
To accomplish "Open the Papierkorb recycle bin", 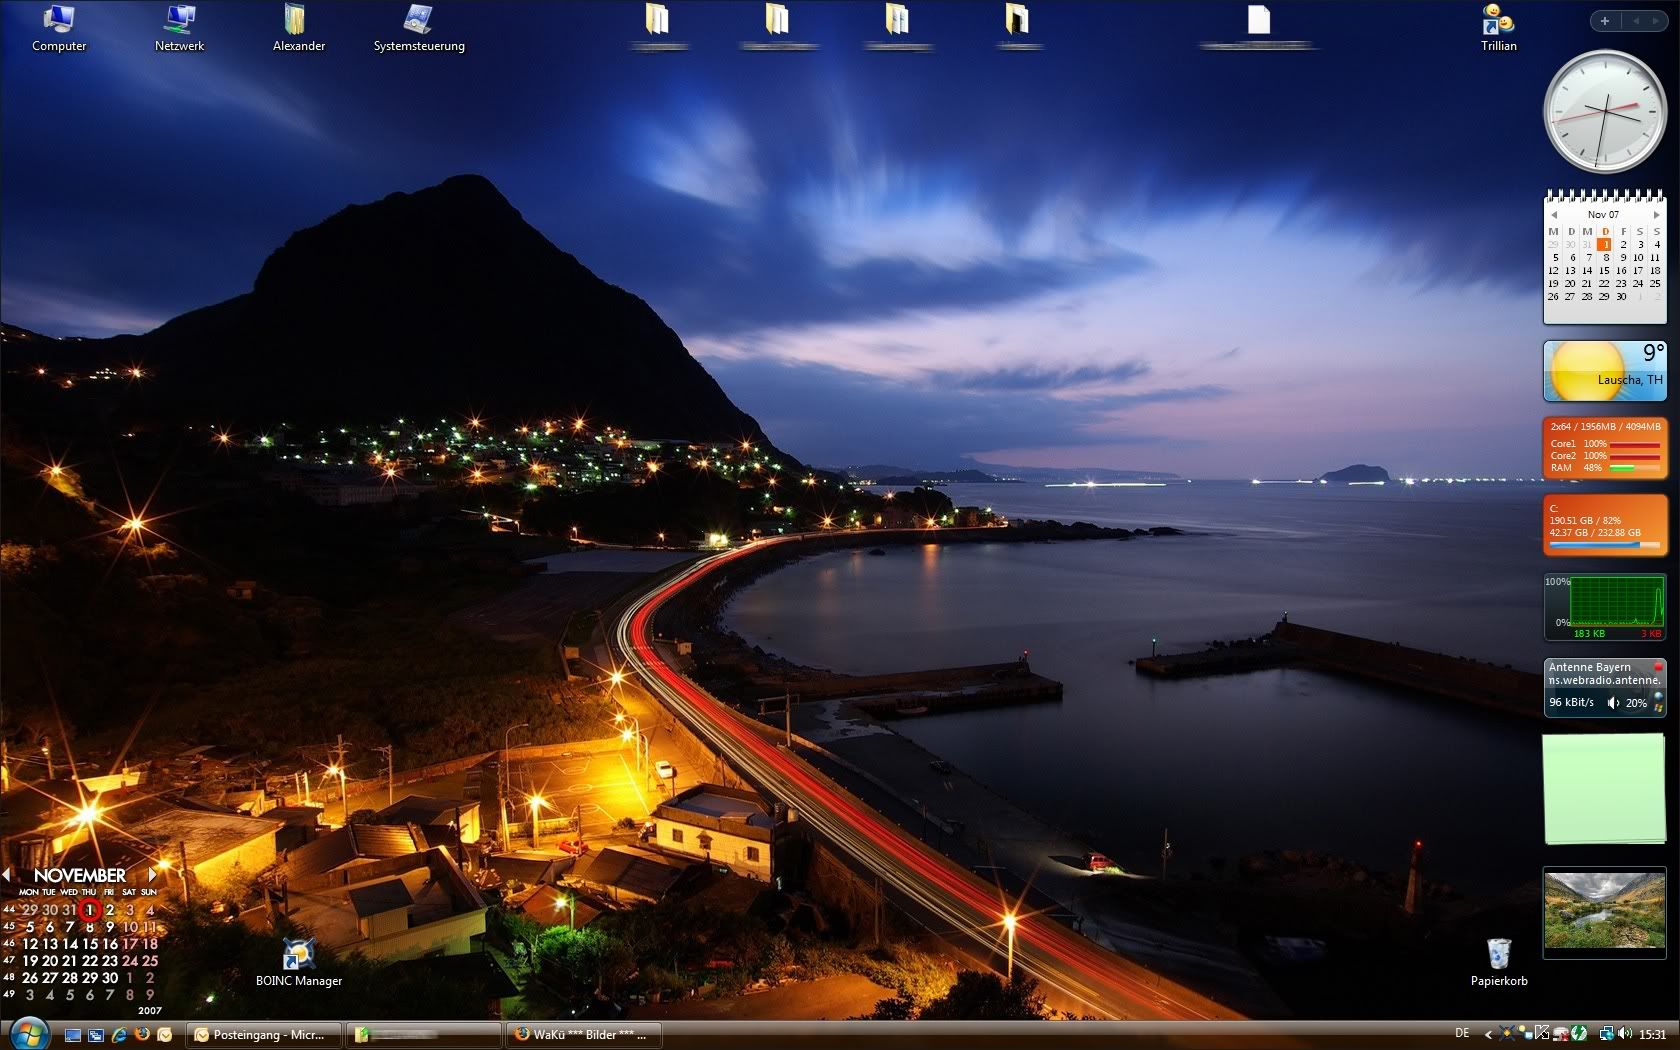I will [x=1498, y=953].
